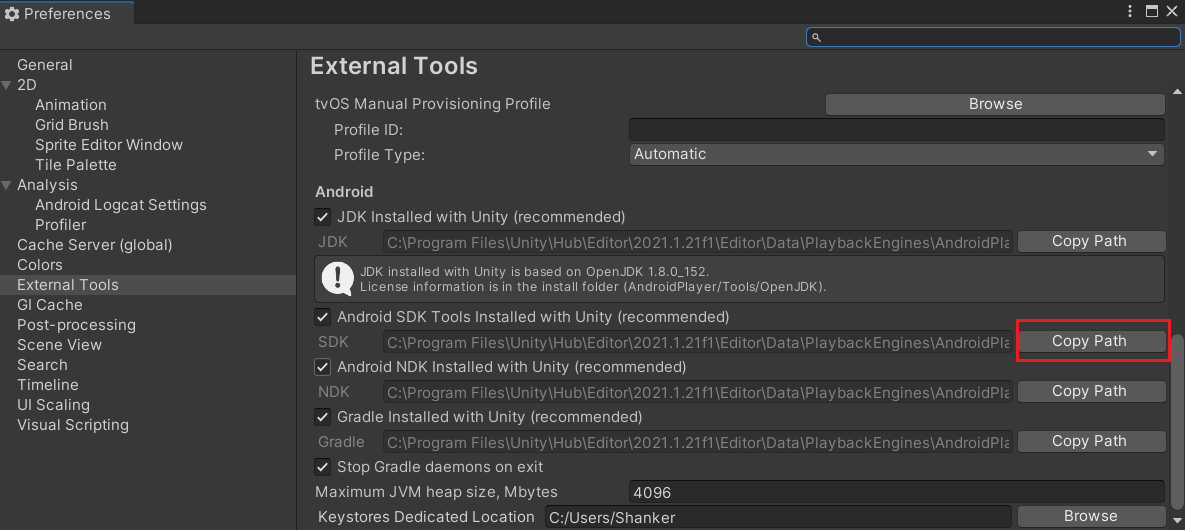Collapse the Analysis category triangle
Screen dimensions: 1185x530
click(x=7, y=184)
